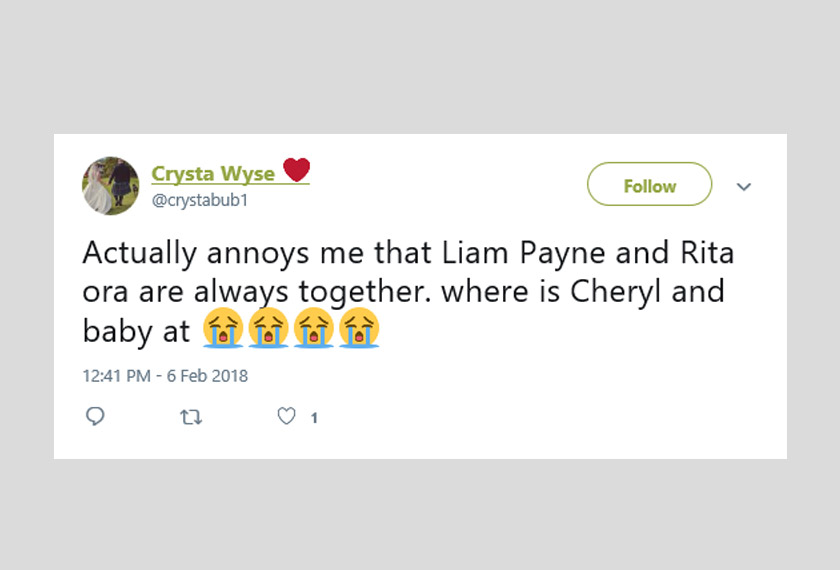Click the red heart emoji beside Crysta Wyse
The image size is (840, 570).
pyautogui.click(x=296, y=171)
